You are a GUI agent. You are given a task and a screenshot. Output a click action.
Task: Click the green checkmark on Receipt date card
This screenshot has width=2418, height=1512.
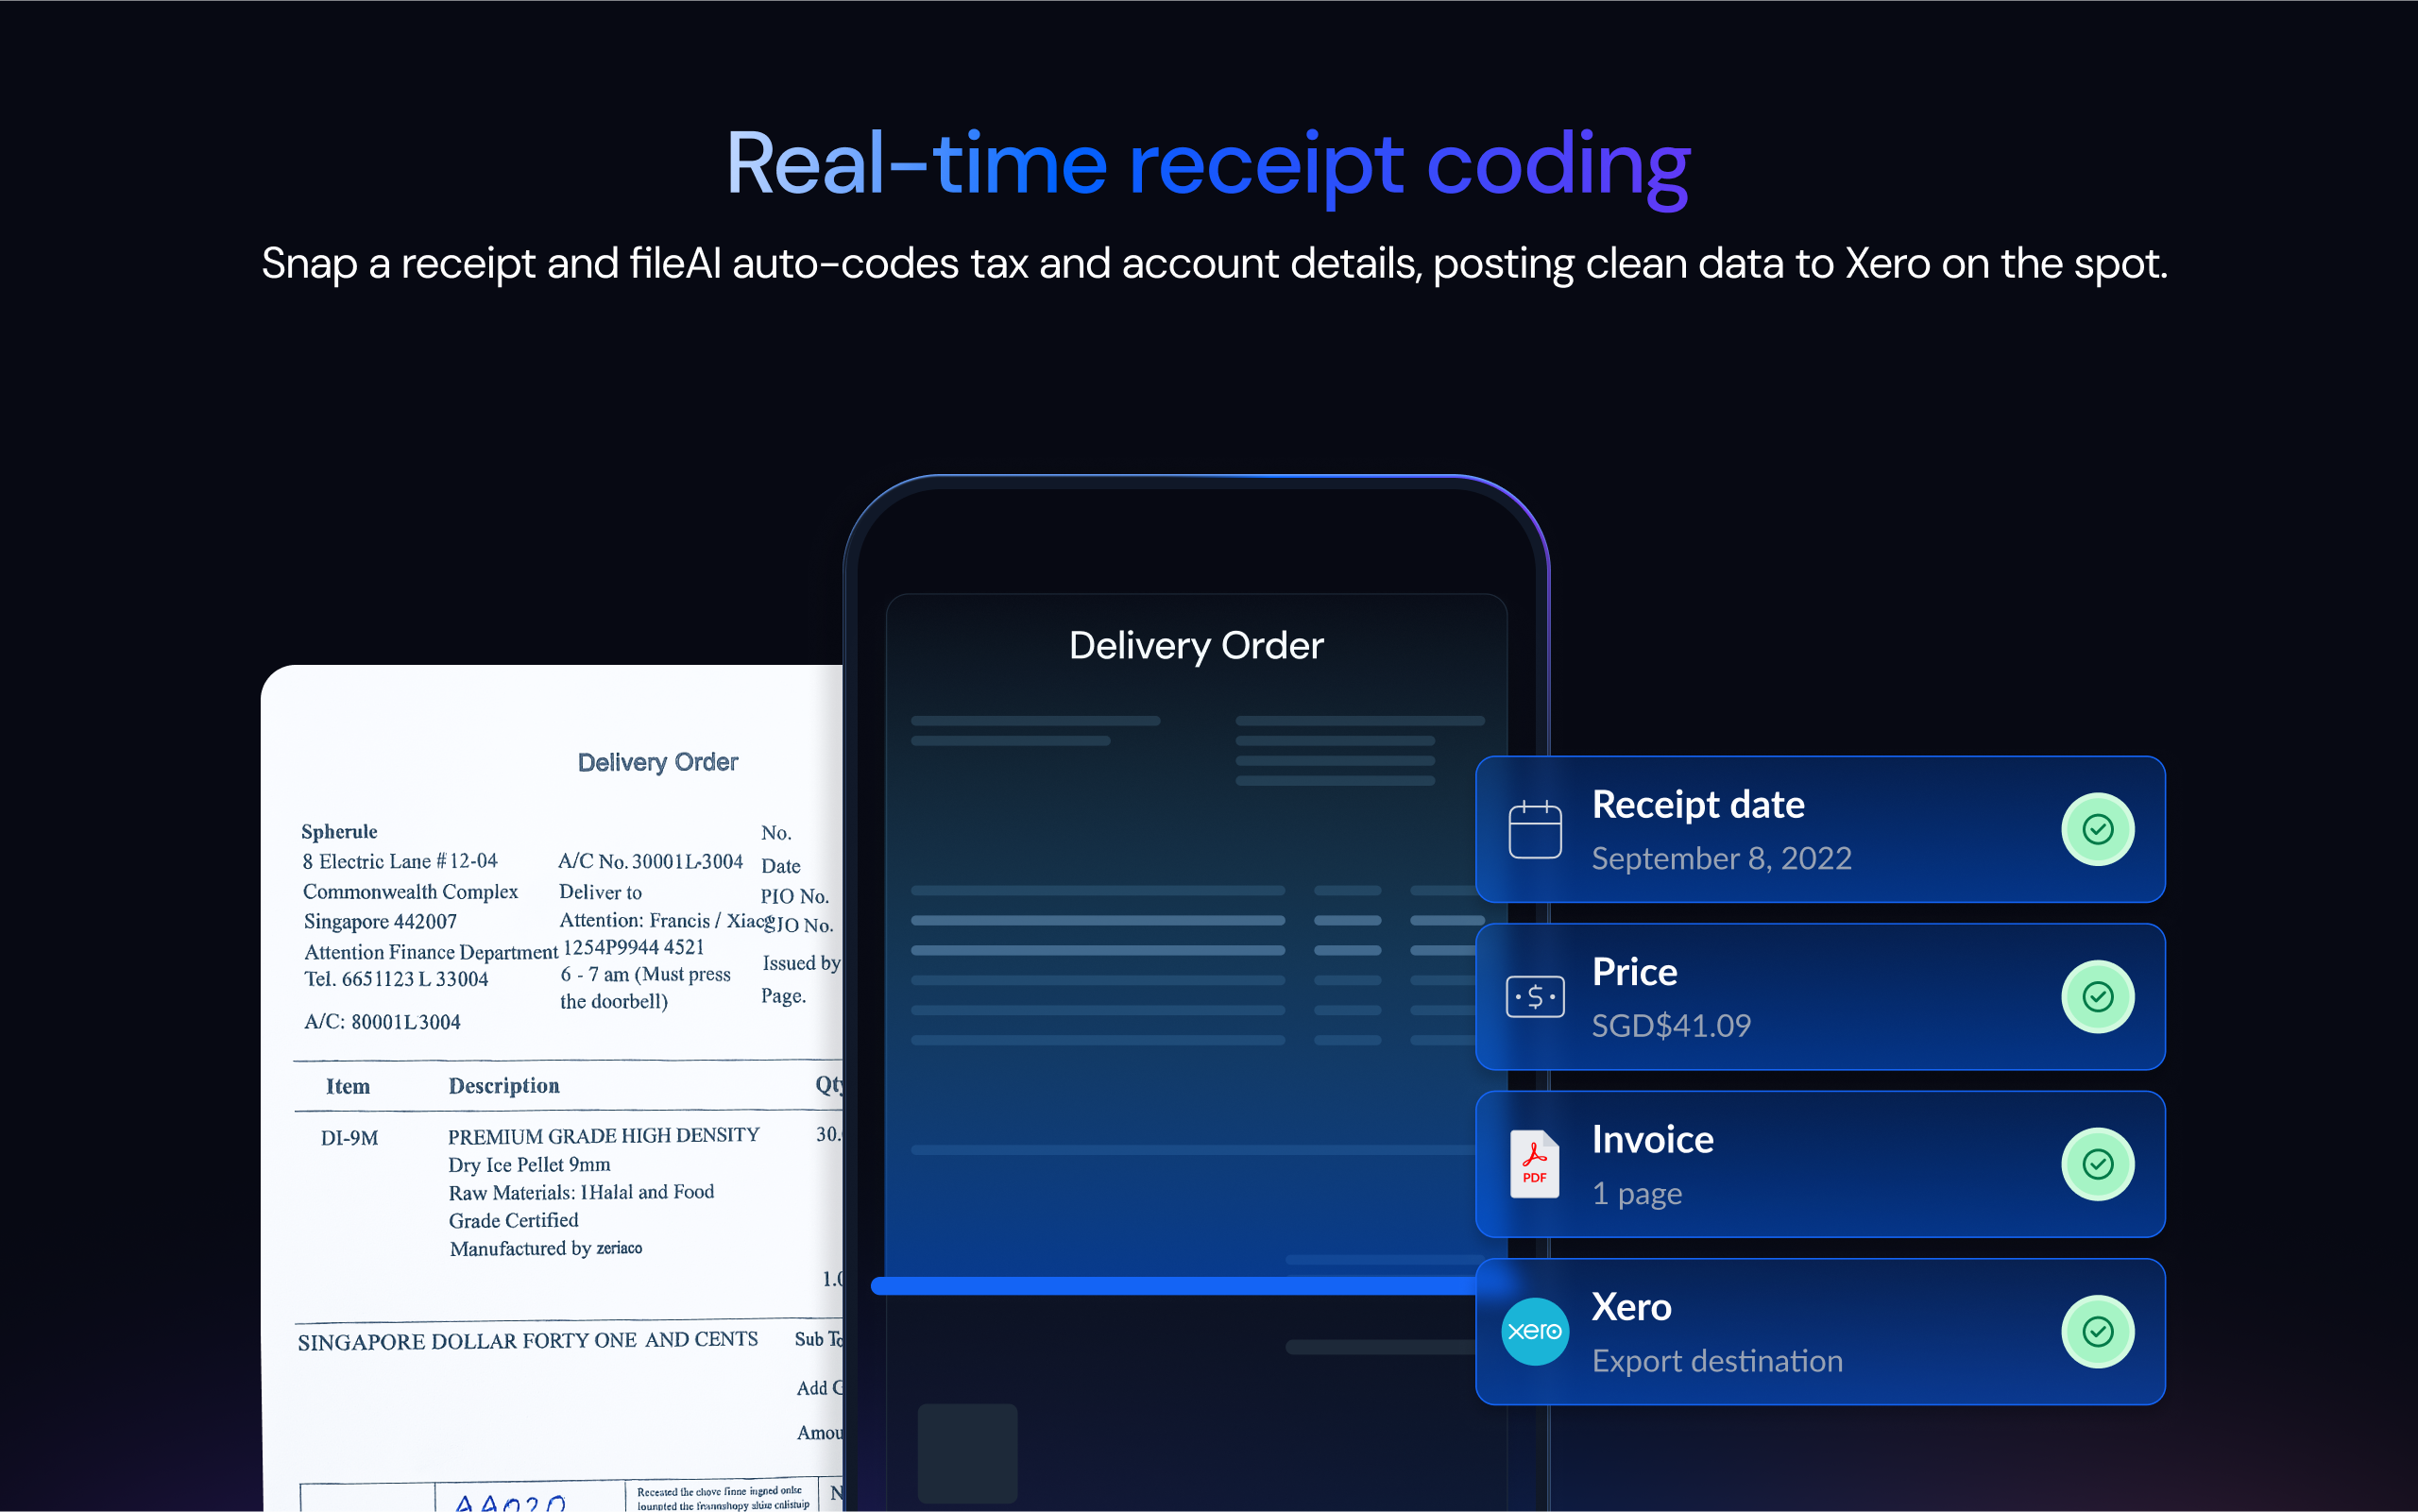pyautogui.click(x=2097, y=829)
